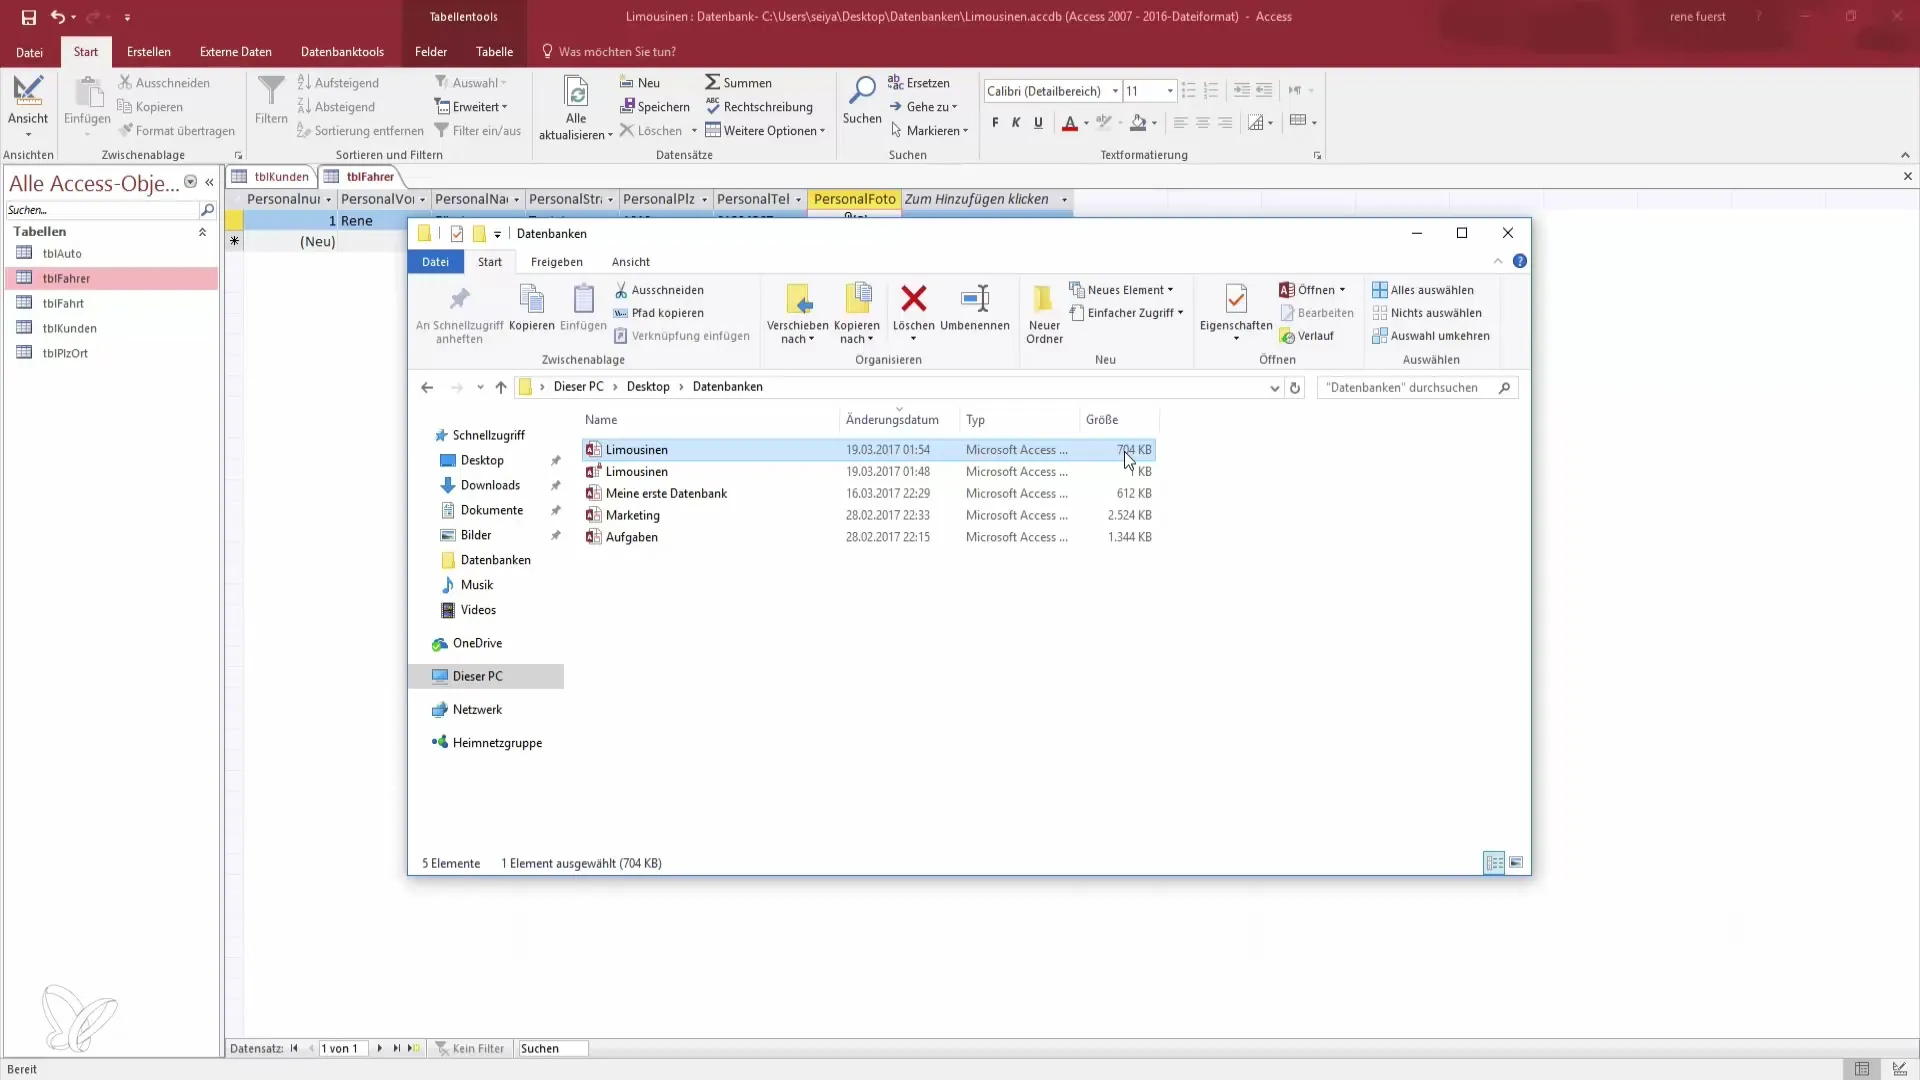Click Pfad kopieren in Explorer ribbon
Image resolution: width=1920 pixels, height=1080 pixels.
point(658,313)
